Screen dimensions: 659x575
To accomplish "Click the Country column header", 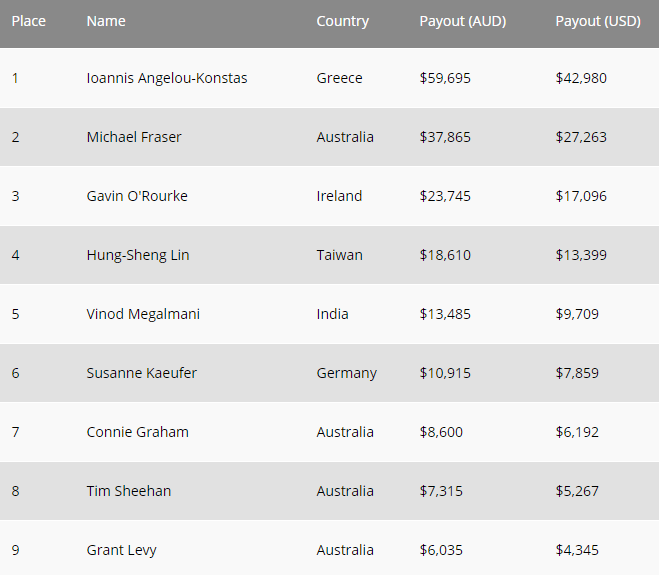I will click(x=342, y=21).
